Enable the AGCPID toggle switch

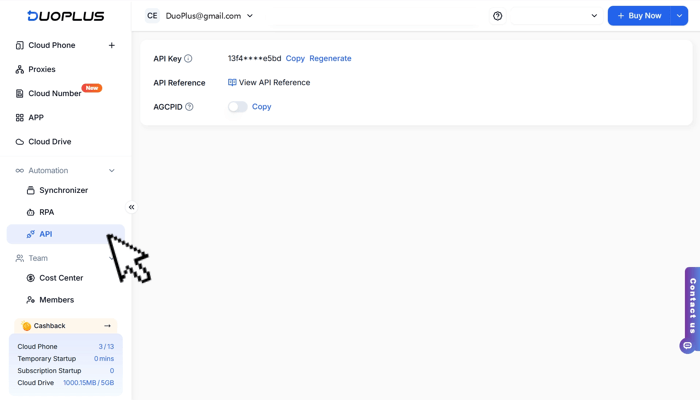click(237, 107)
